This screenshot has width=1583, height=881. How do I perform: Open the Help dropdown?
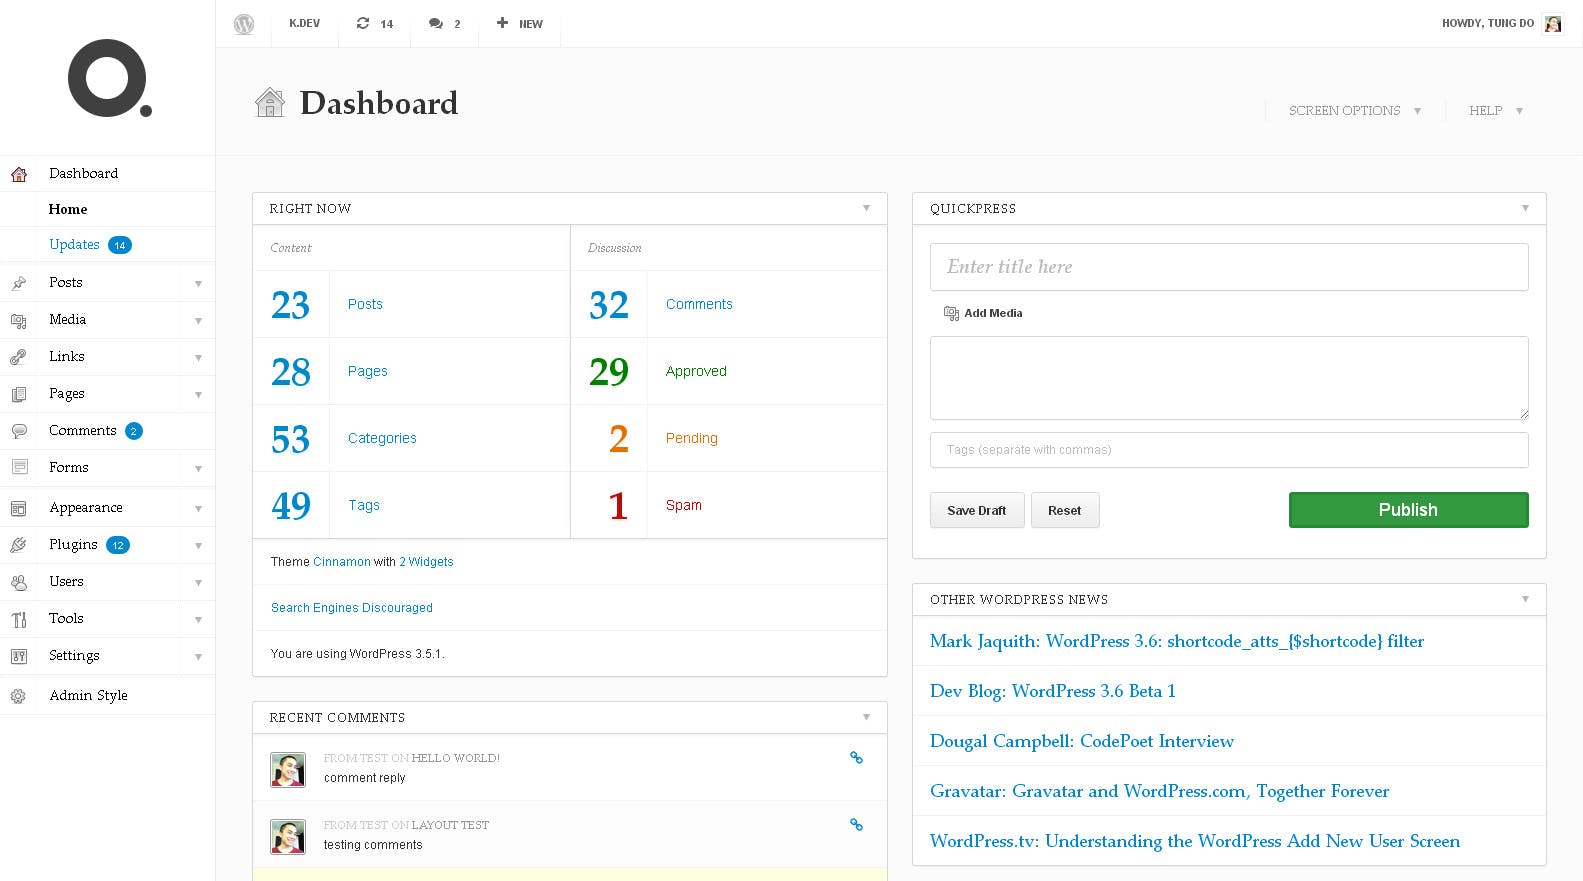[x=1496, y=111]
